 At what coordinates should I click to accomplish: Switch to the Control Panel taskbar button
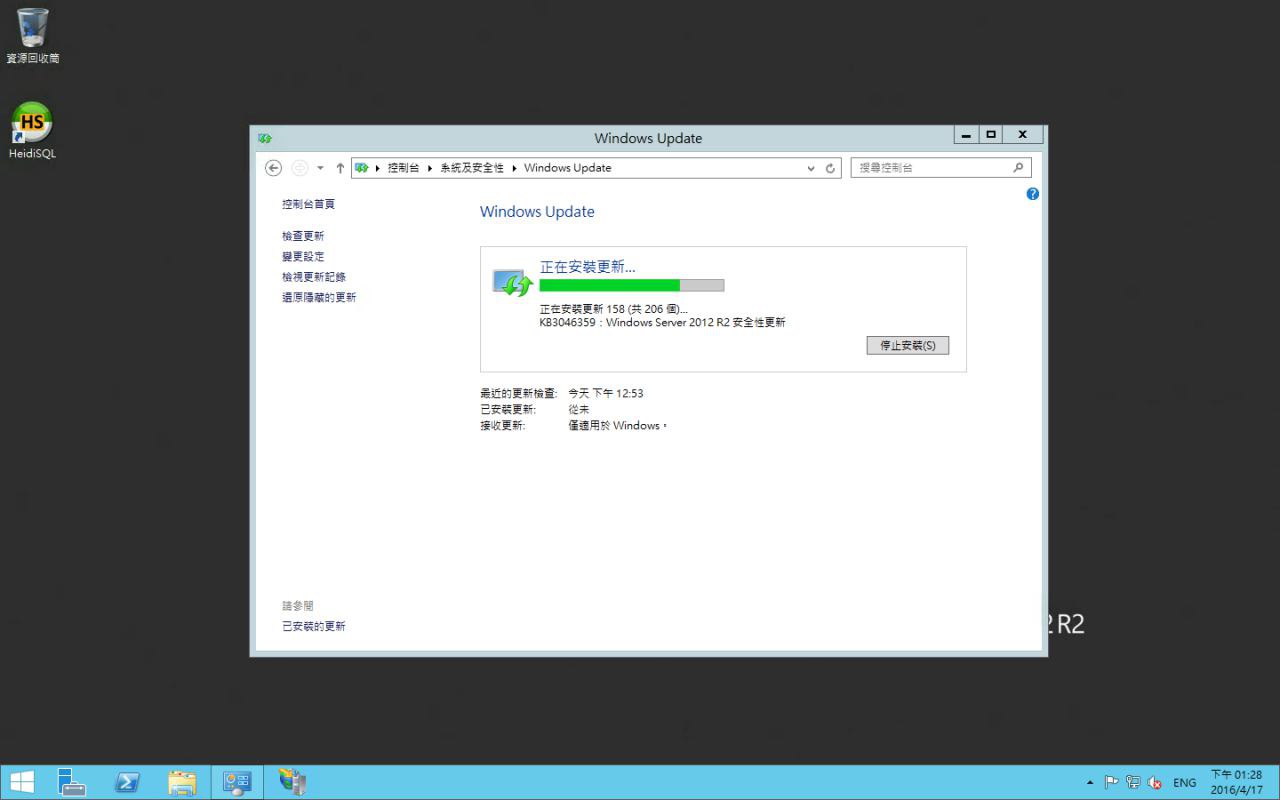point(237,782)
